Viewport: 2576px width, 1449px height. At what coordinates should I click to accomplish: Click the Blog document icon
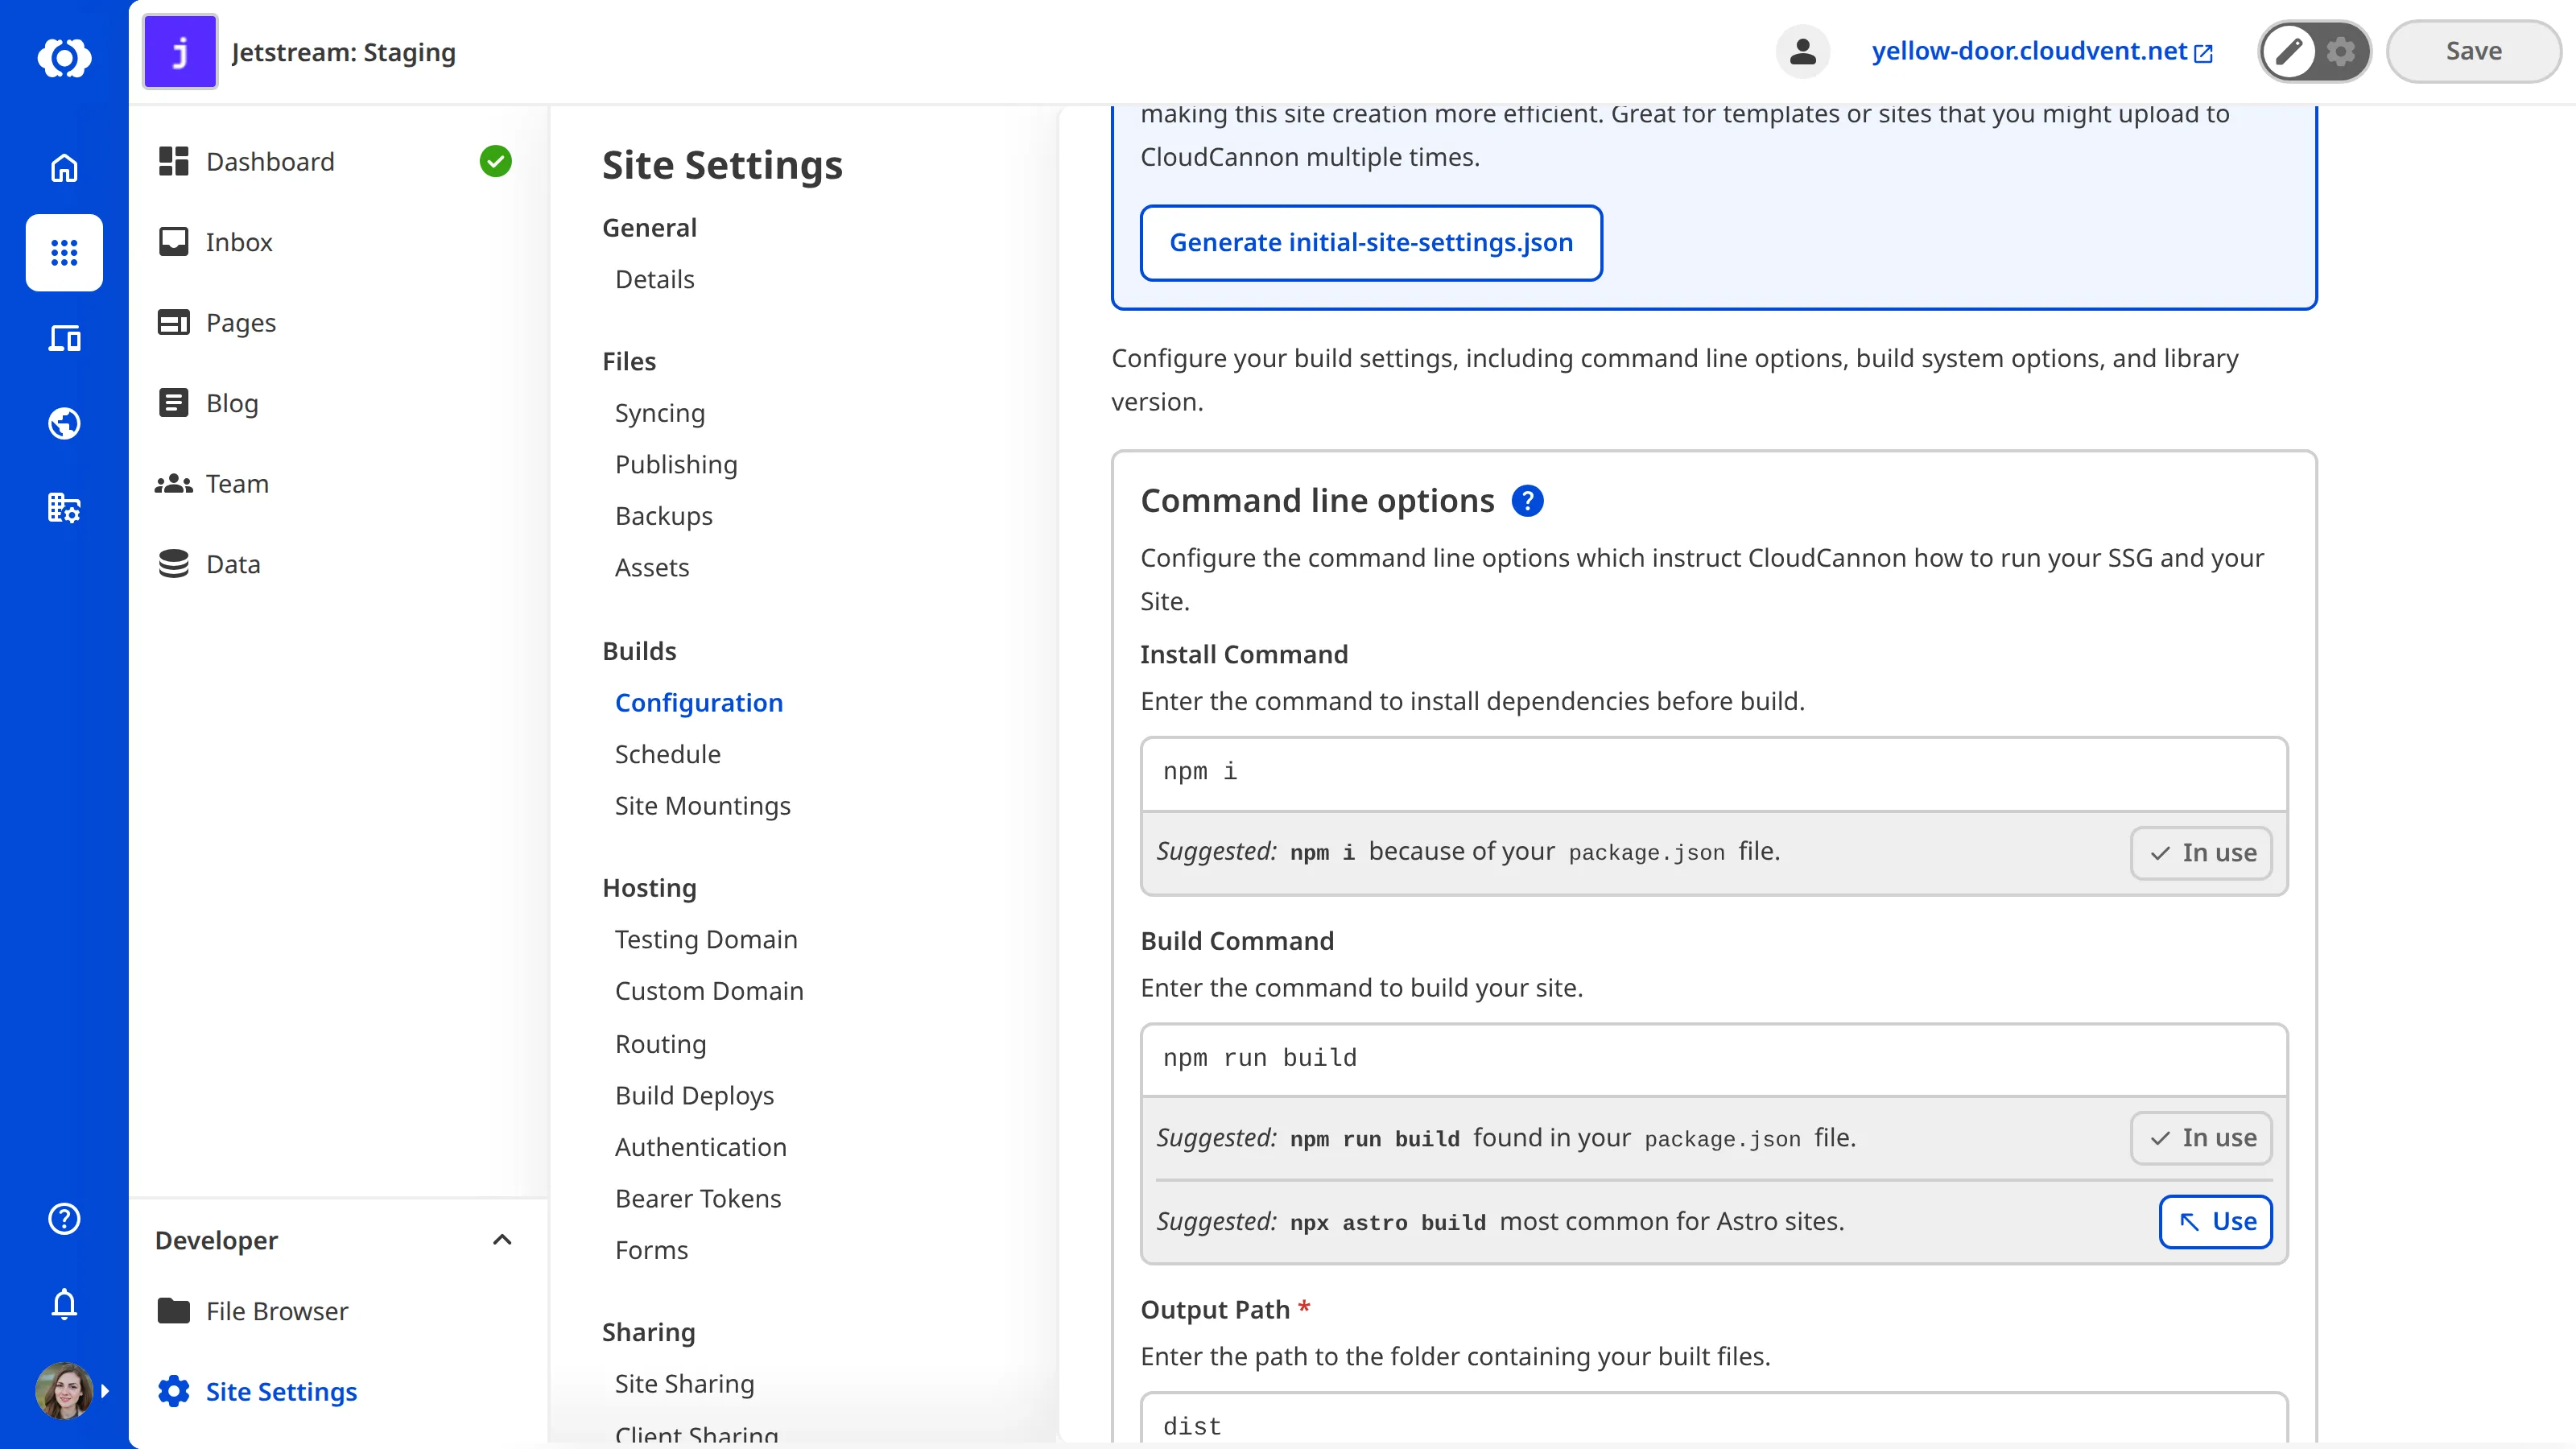tap(174, 403)
